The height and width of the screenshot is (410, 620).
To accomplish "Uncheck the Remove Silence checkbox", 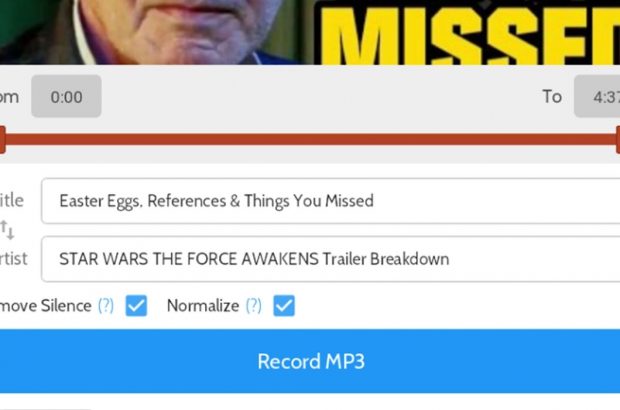I will [x=136, y=306].
